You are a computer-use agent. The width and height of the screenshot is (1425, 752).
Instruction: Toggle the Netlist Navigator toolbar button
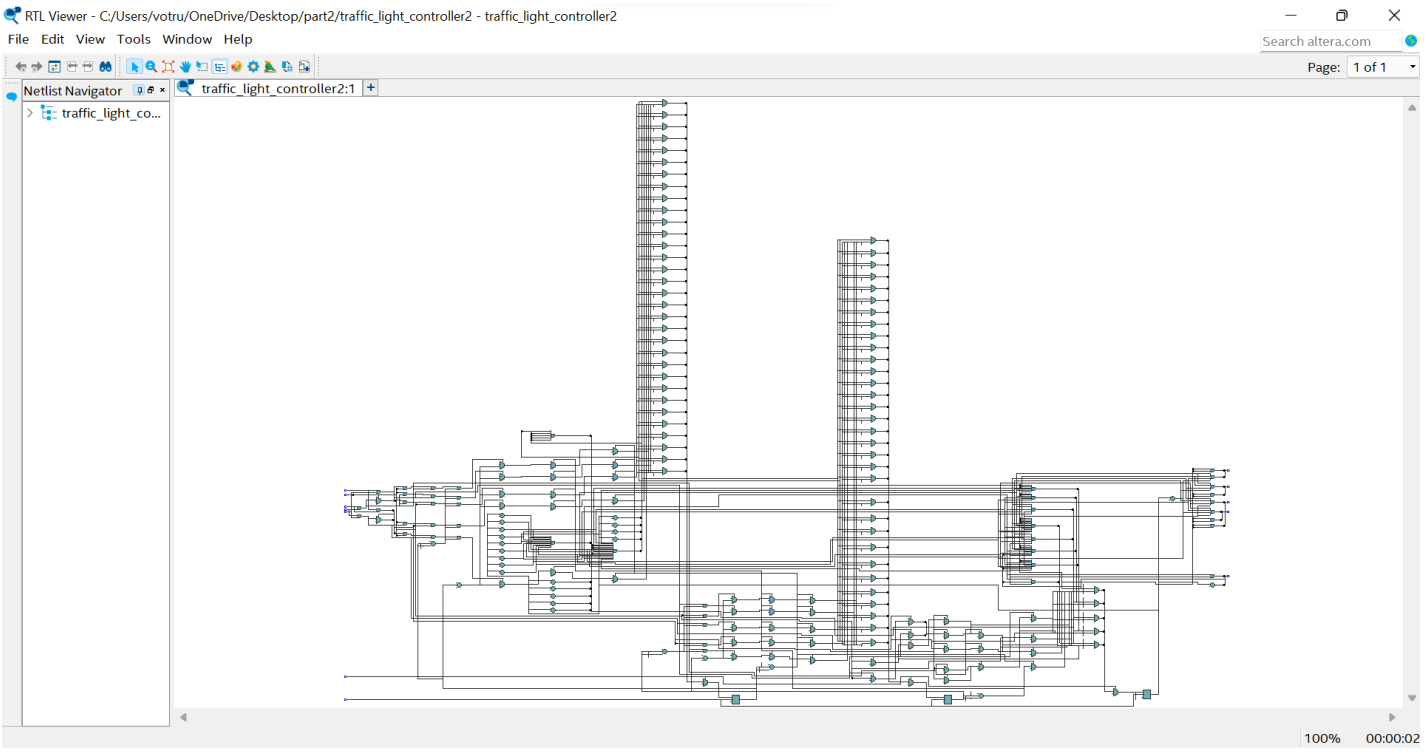coord(219,67)
